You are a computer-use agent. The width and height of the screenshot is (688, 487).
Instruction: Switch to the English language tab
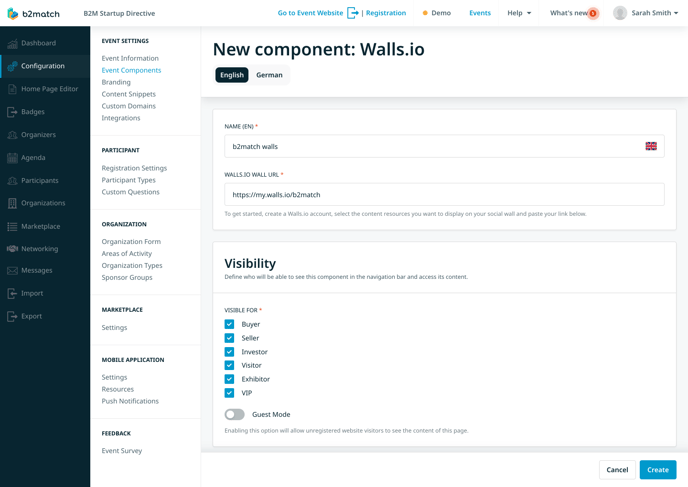pos(232,75)
